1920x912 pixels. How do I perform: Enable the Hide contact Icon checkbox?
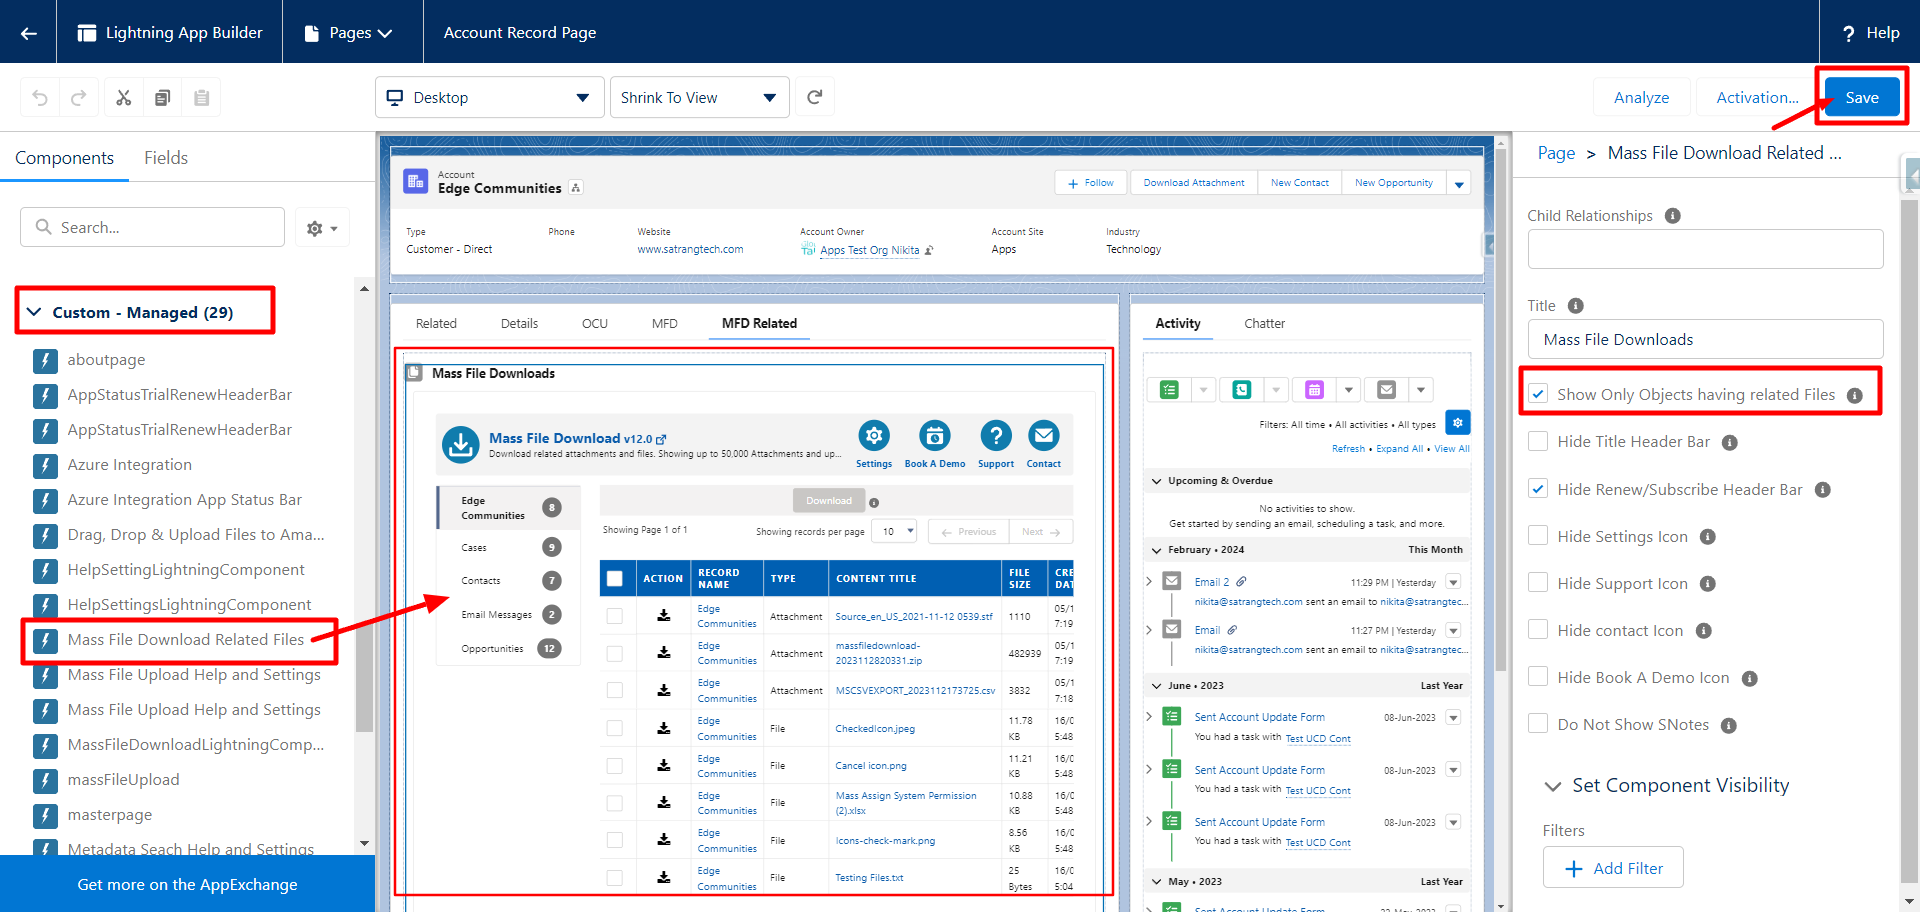click(x=1538, y=630)
